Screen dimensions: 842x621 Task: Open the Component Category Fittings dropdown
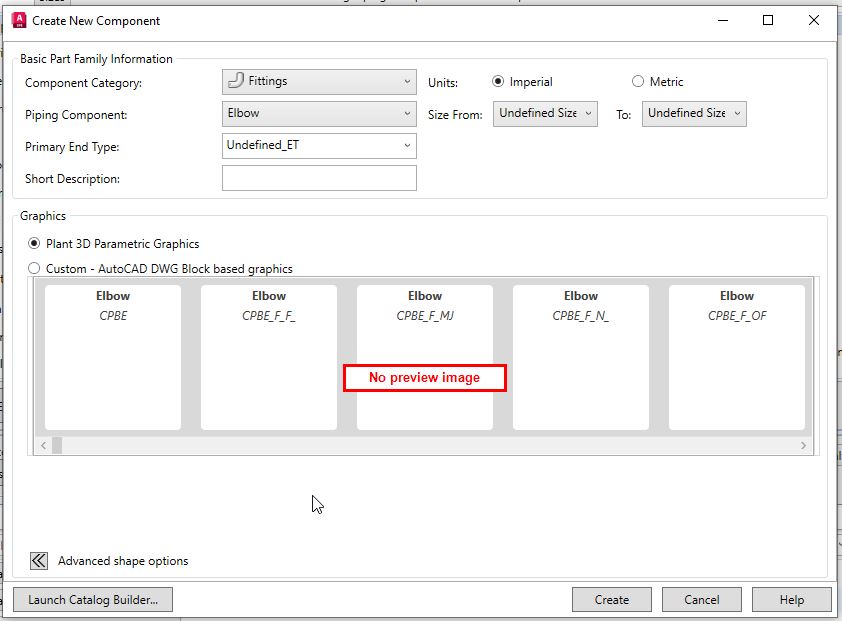(x=319, y=82)
